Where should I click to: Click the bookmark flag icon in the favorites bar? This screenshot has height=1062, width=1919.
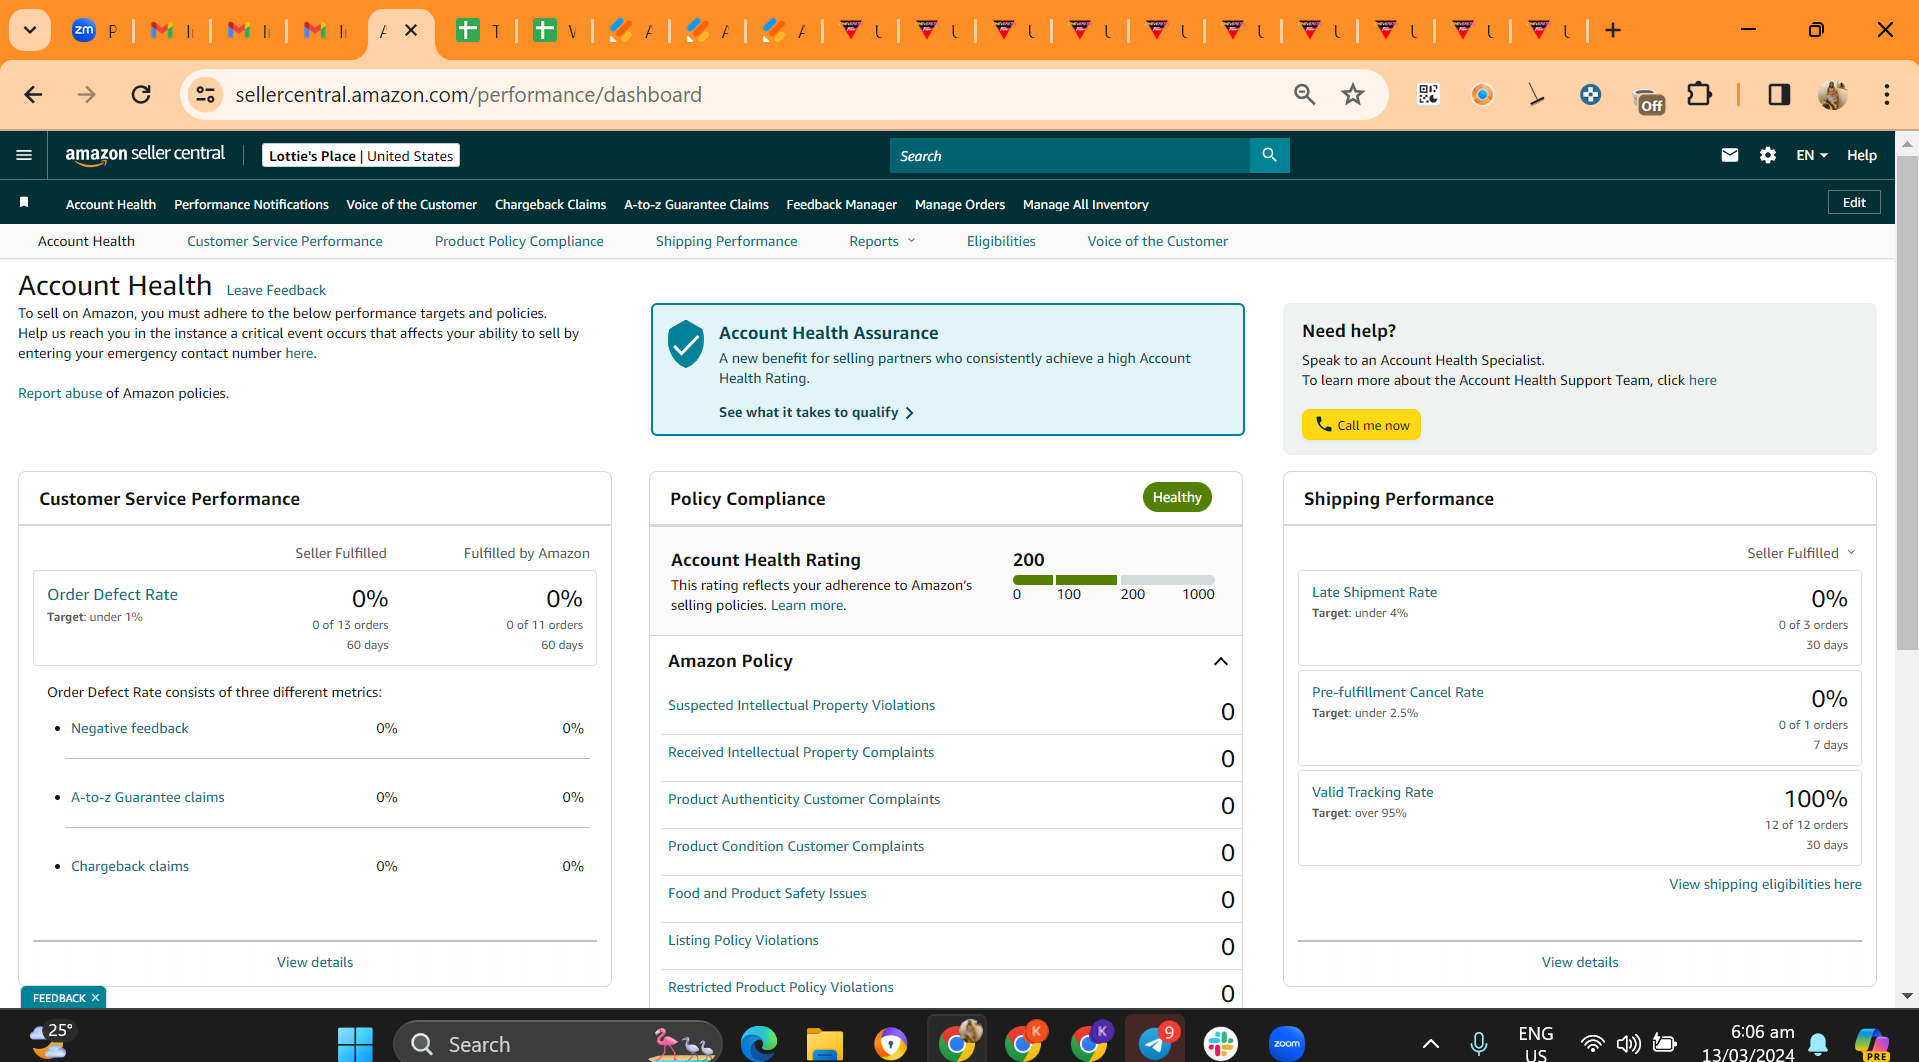(x=24, y=203)
